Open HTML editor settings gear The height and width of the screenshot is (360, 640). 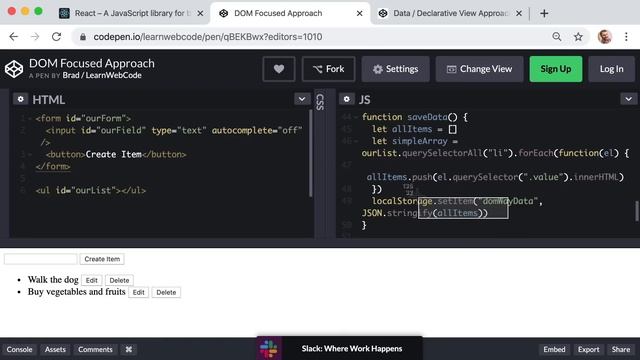point(20,99)
